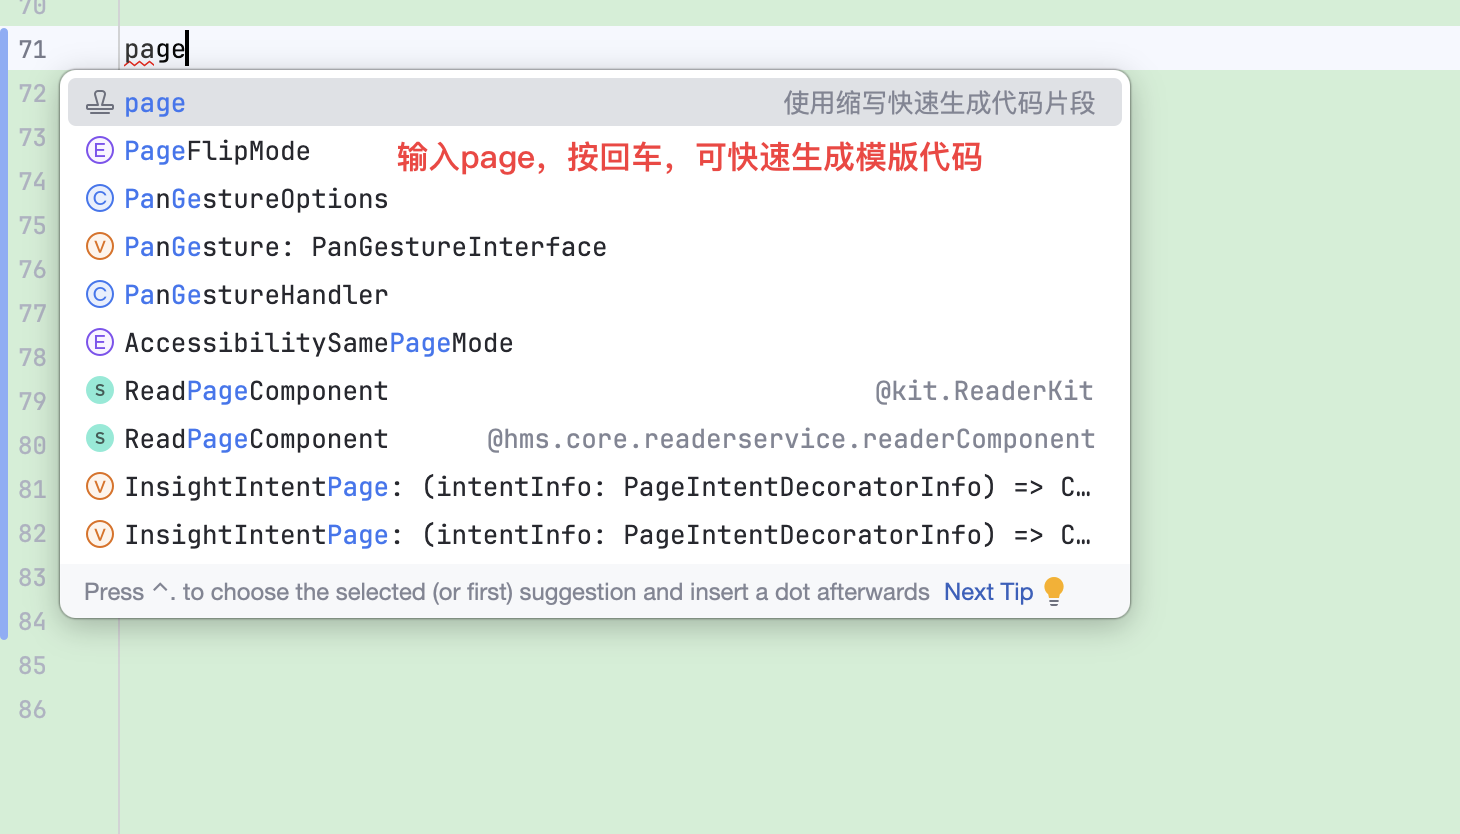
Task: Click the class icon beside PanGestureOptions
Action: click(x=99, y=198)
